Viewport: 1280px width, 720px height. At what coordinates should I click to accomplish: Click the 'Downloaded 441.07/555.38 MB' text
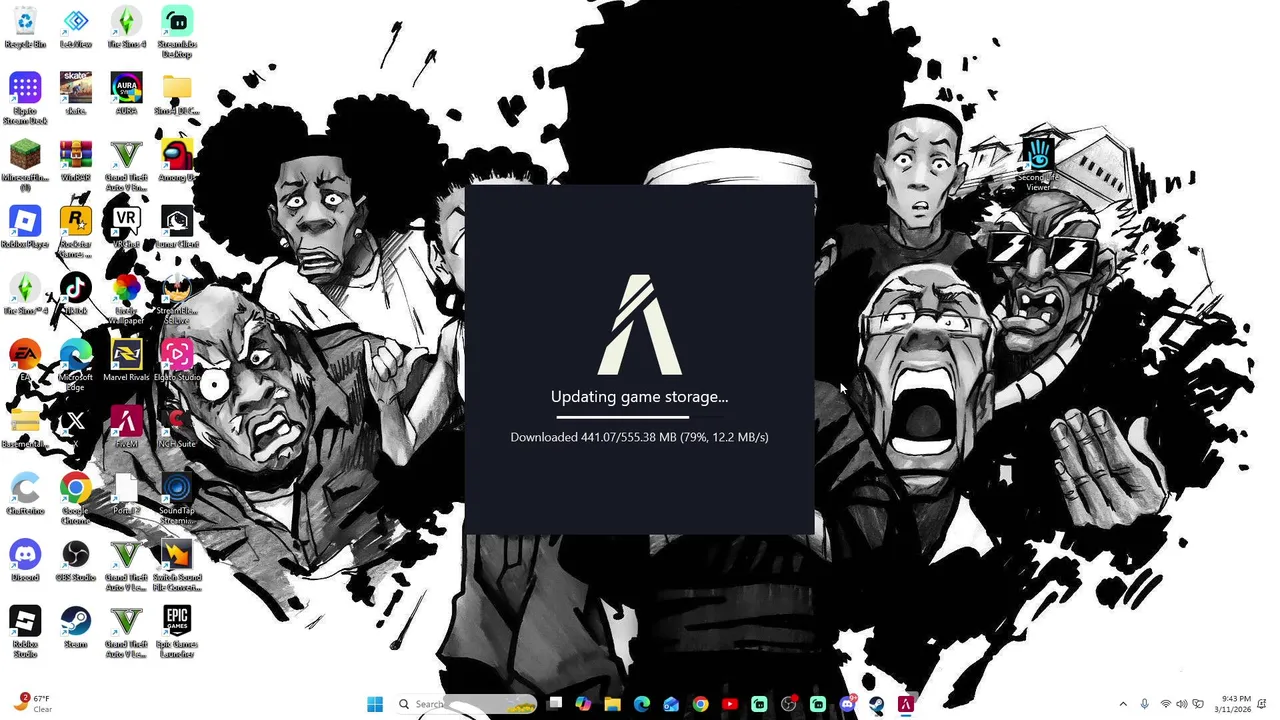[594, 437]
